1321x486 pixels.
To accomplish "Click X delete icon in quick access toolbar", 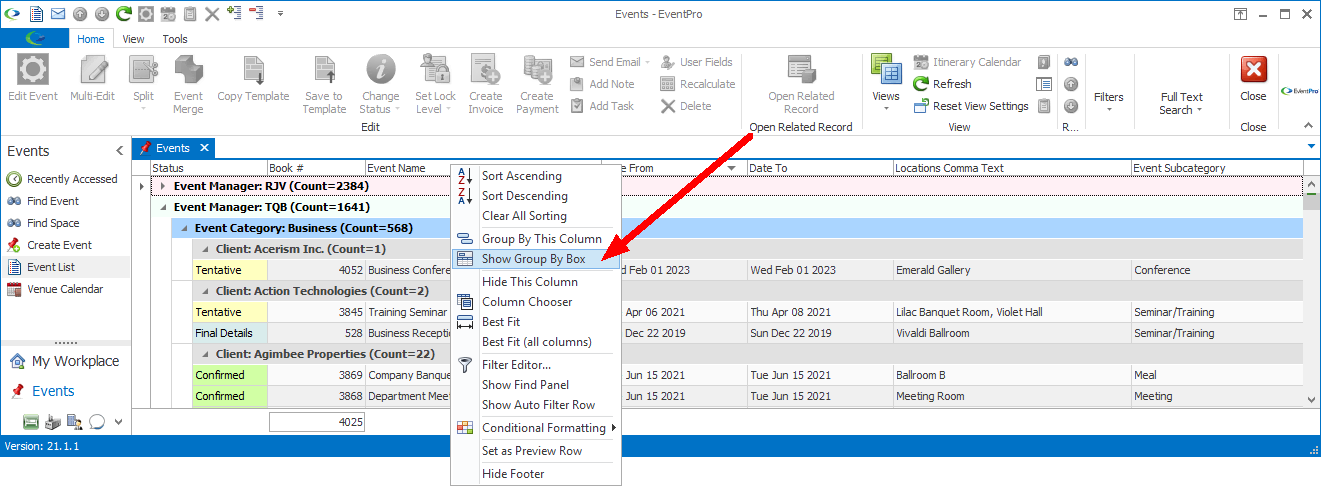I will tap(212, 14).
